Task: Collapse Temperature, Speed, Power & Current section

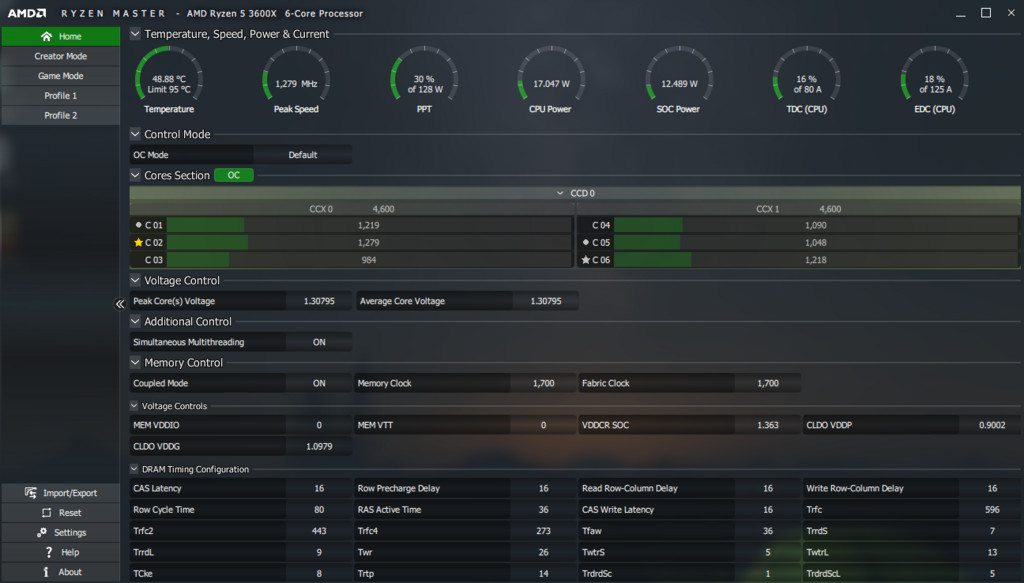Action: (135, 34)
